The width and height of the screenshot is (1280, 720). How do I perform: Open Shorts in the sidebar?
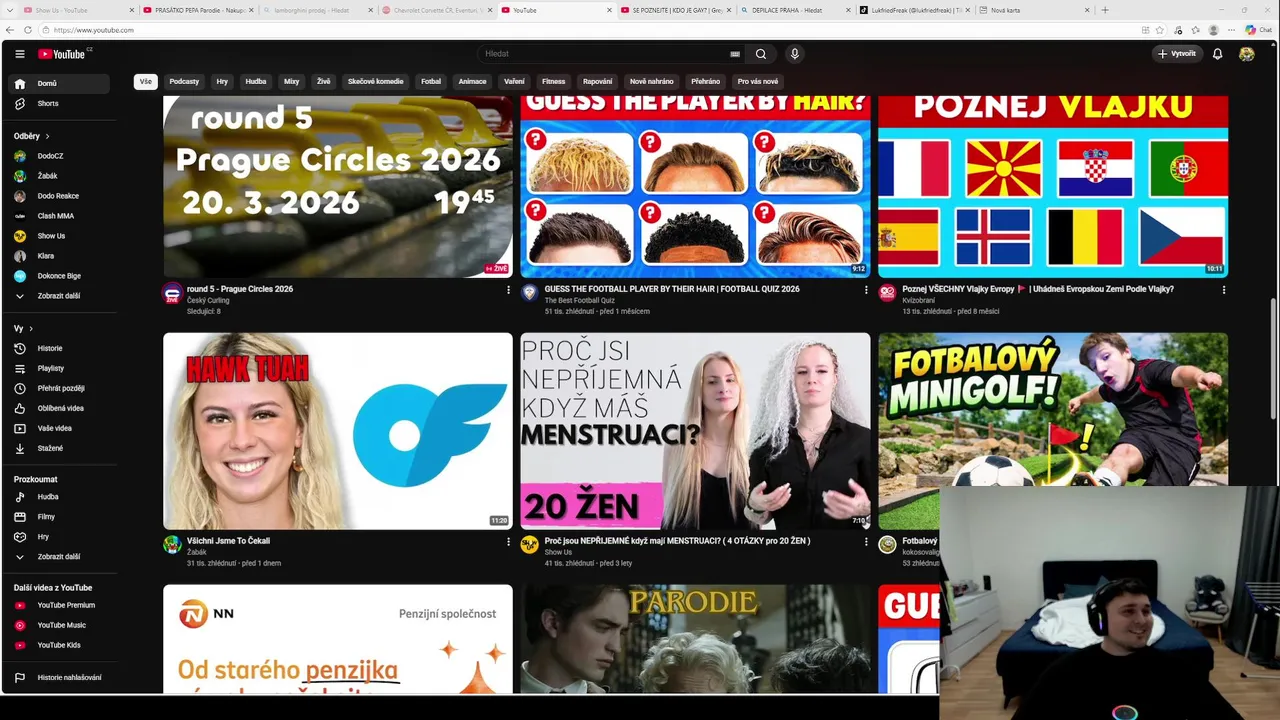tap(60, 104)
